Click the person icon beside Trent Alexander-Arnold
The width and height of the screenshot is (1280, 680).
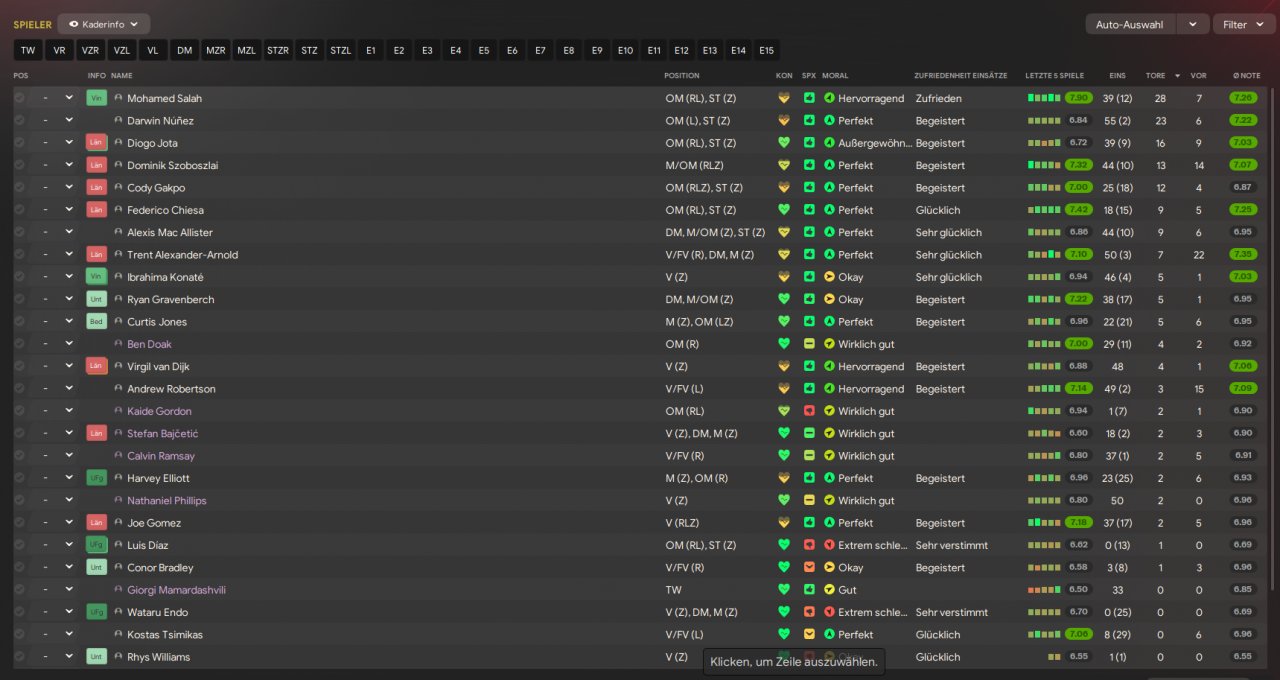coord(118,255)
